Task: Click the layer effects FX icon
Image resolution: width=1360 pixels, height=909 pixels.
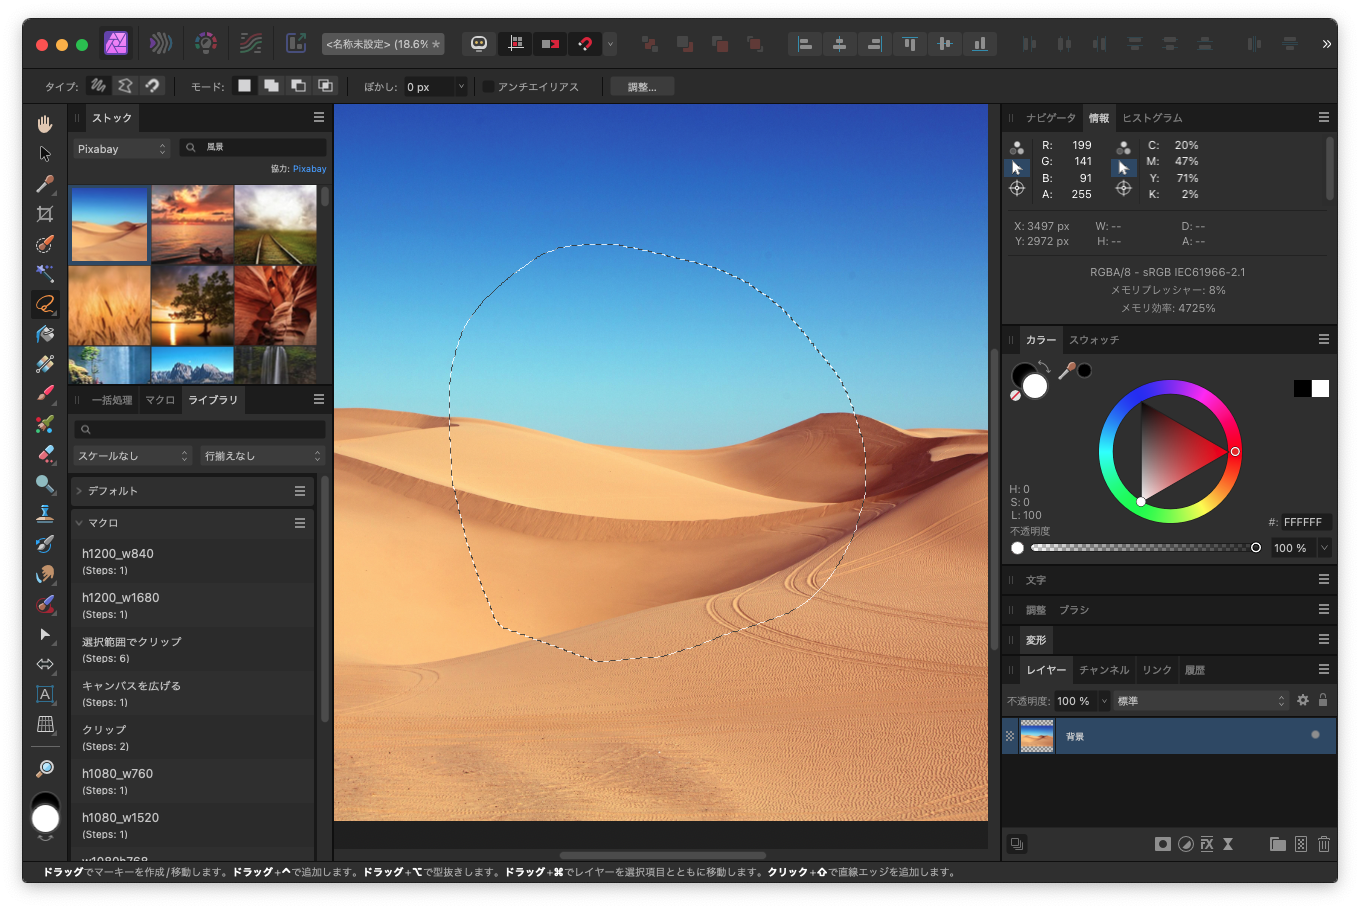Action: point(1207,844)
